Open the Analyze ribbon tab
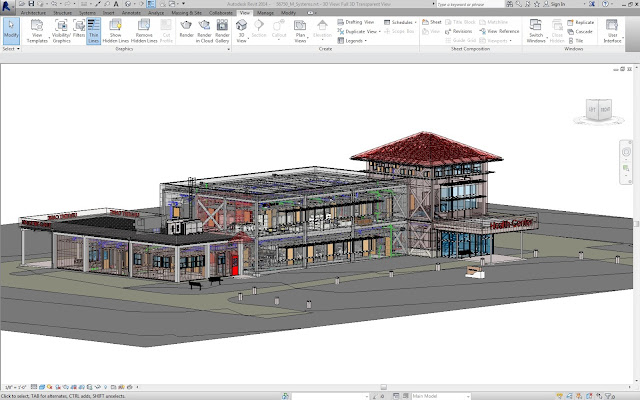Screen dimensions: 640x400 tap(156, 13)
